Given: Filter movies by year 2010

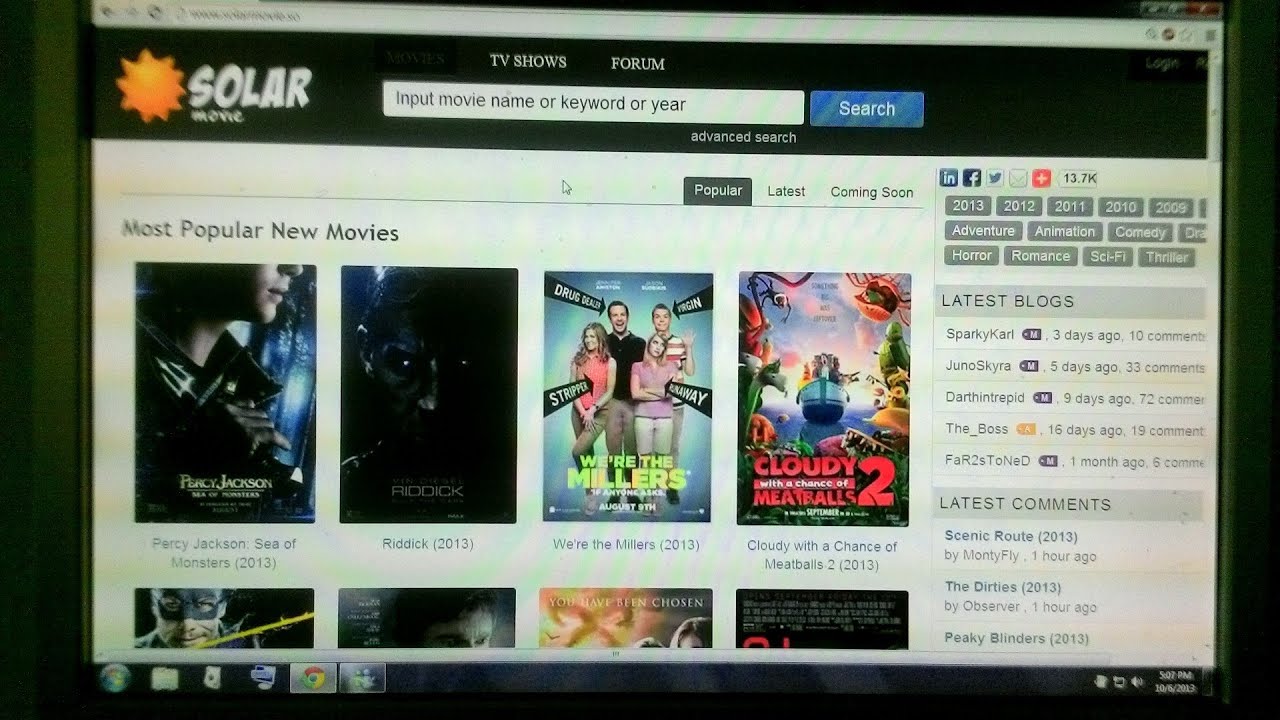Looking at the screenshot, I should [x=1121, y=207].
